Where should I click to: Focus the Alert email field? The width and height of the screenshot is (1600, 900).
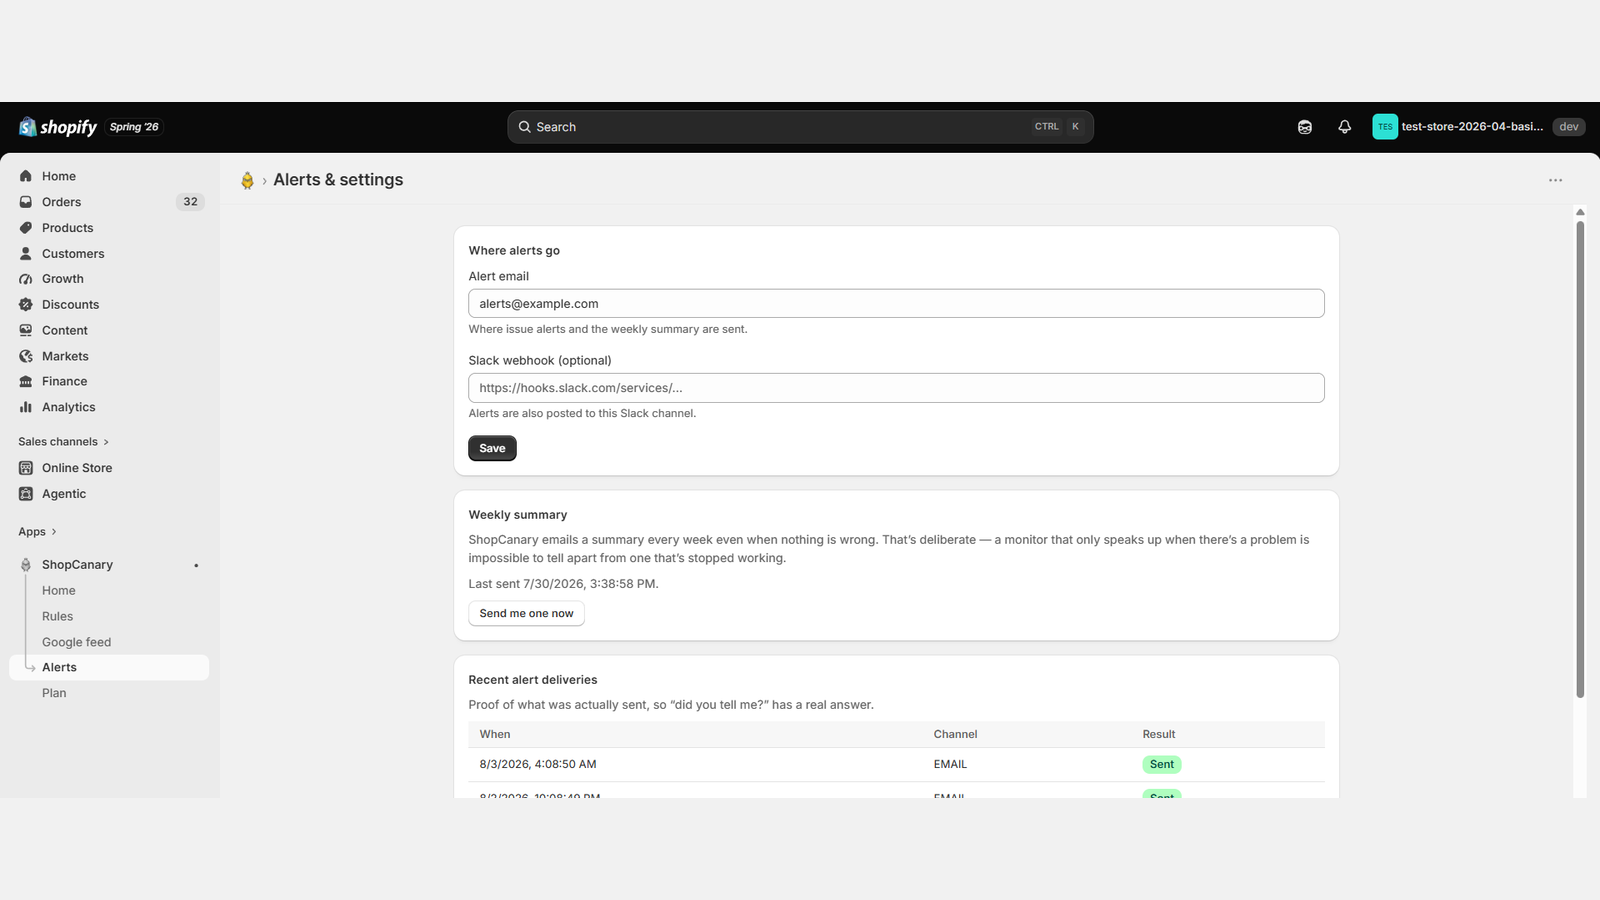[x=896, y=304]
